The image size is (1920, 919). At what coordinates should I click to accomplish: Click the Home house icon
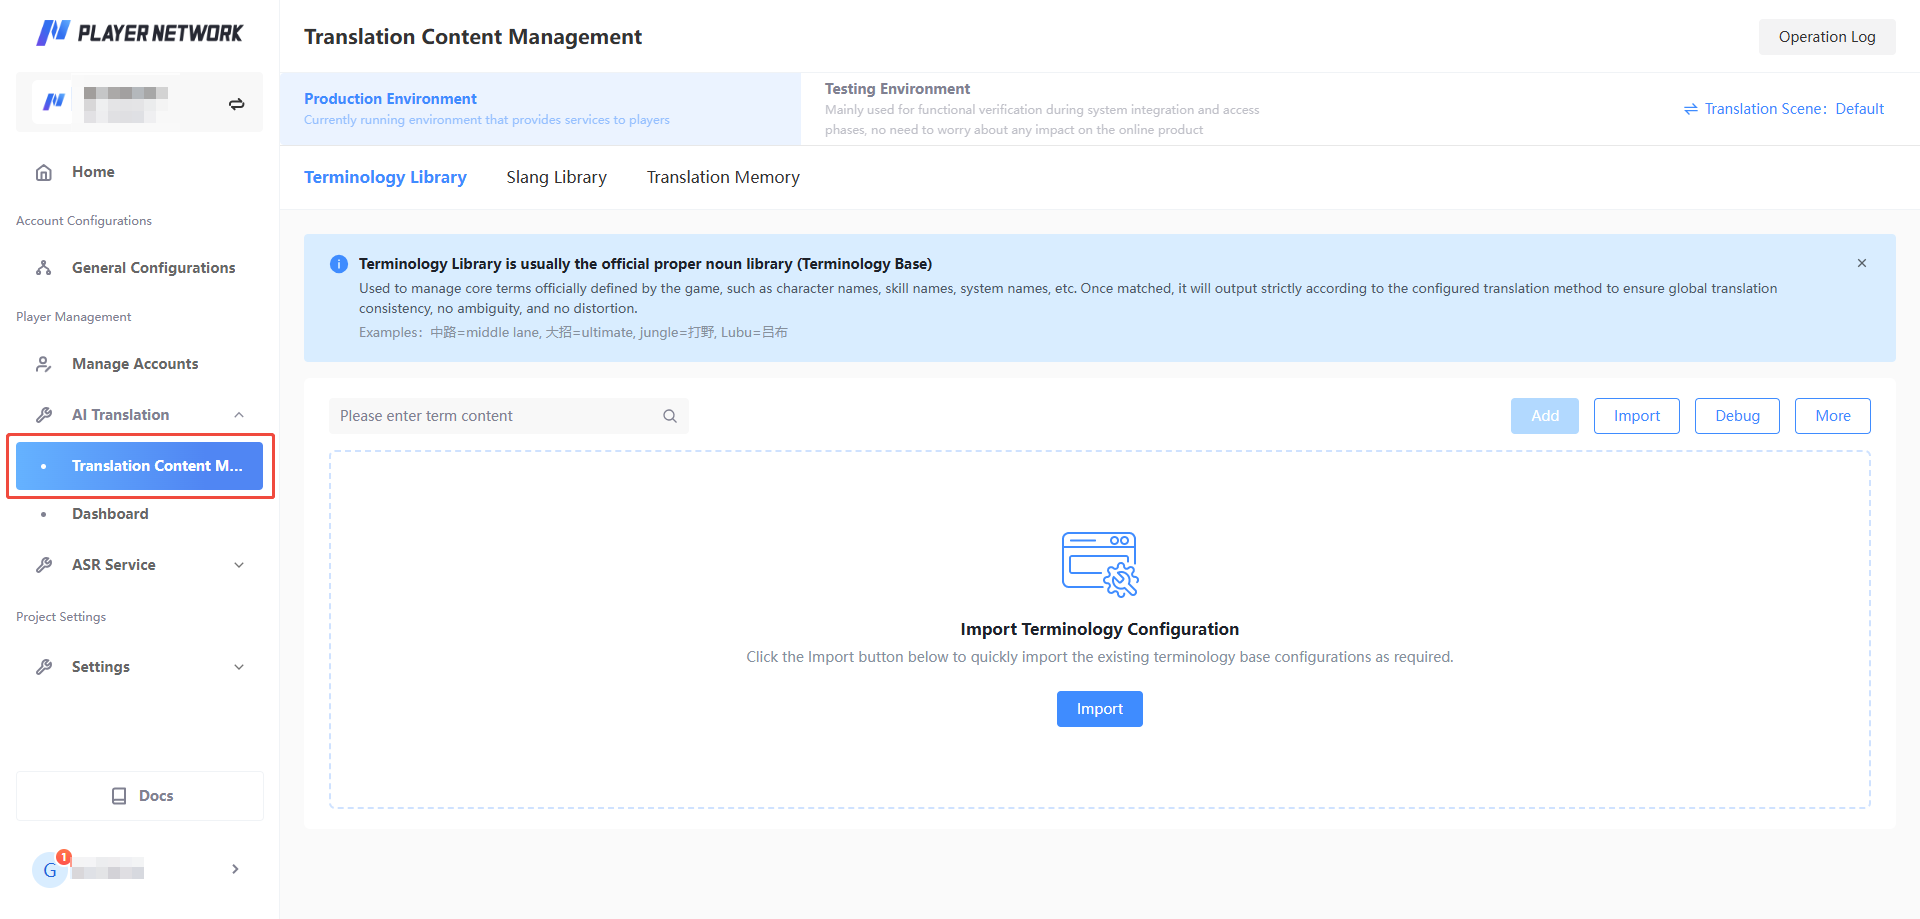(44, 172)
